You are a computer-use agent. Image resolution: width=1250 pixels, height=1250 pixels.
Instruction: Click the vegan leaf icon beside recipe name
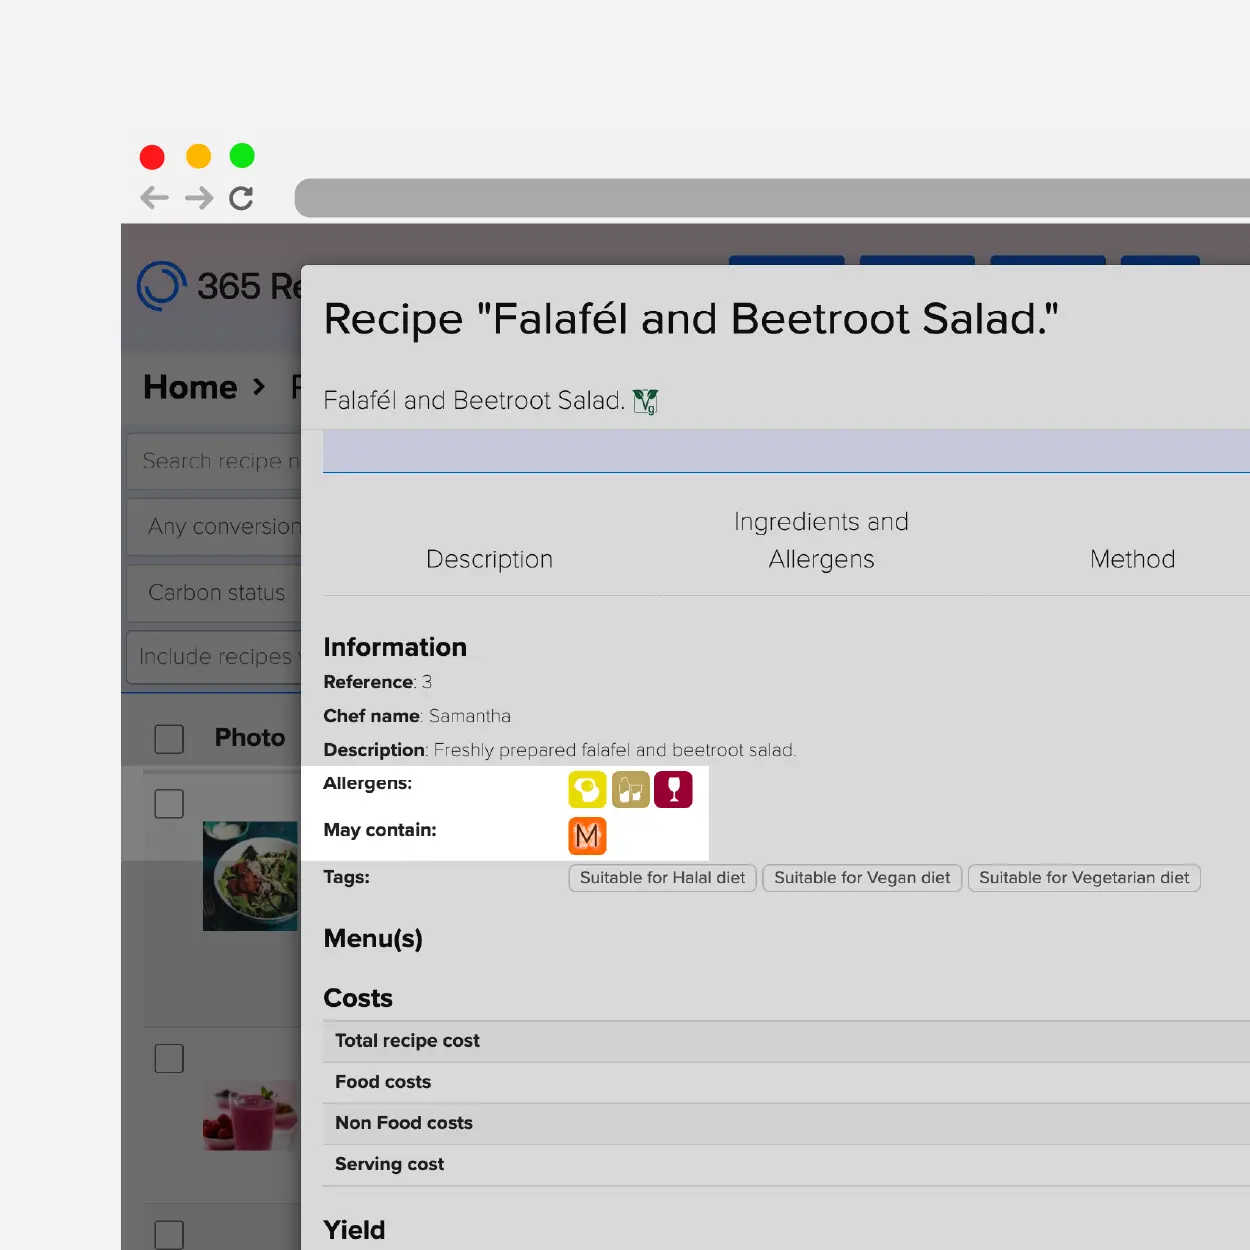[646, 402]
